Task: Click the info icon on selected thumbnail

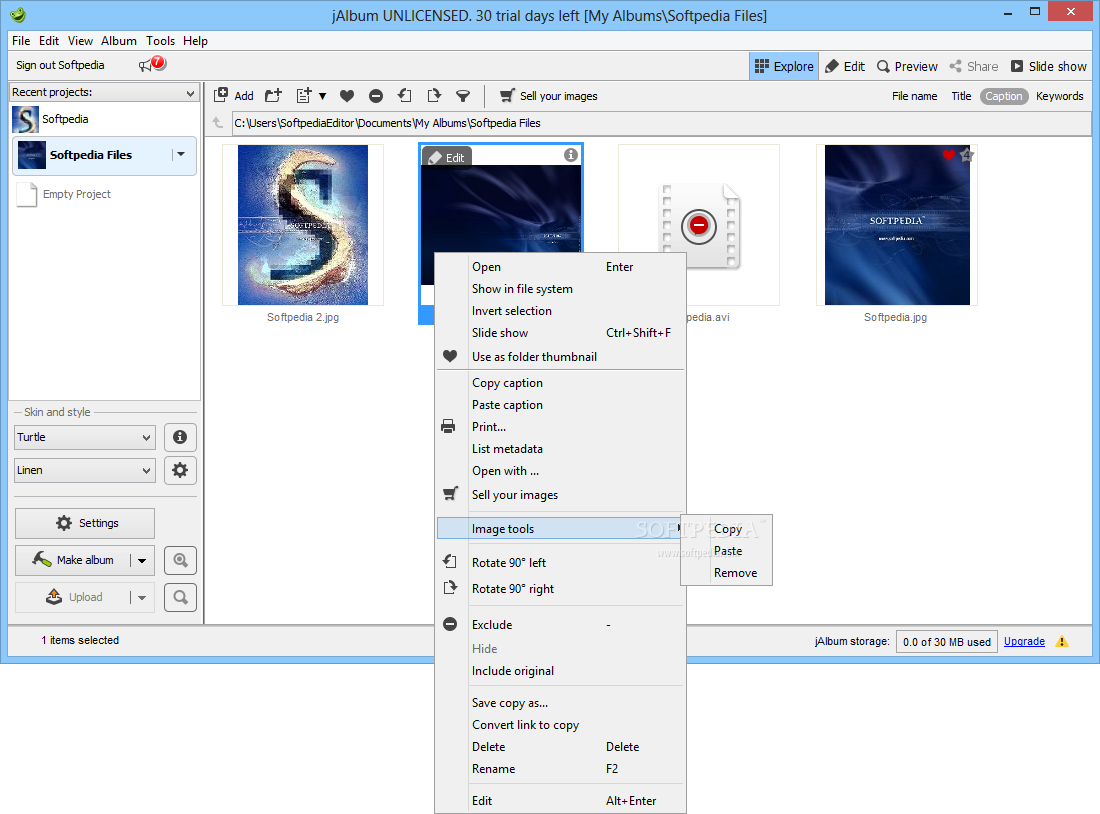Action: (571, 155)
